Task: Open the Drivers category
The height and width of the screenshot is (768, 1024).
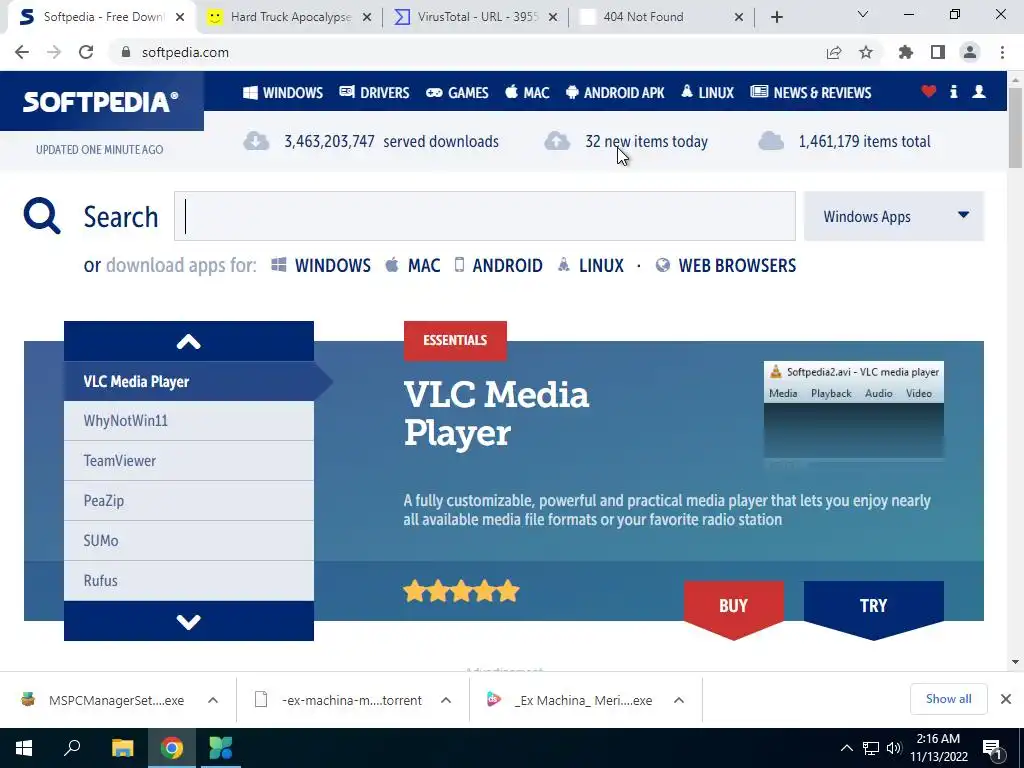Action: pos(374,93)
